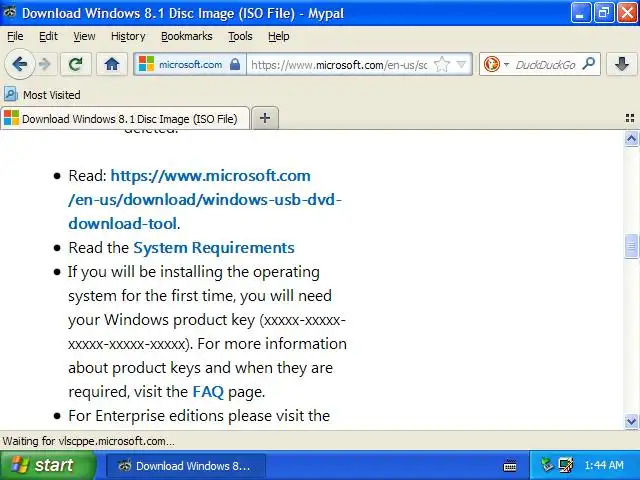Click the address bar URL field
This screenshot has width=640, height=480.
(339, 64)
